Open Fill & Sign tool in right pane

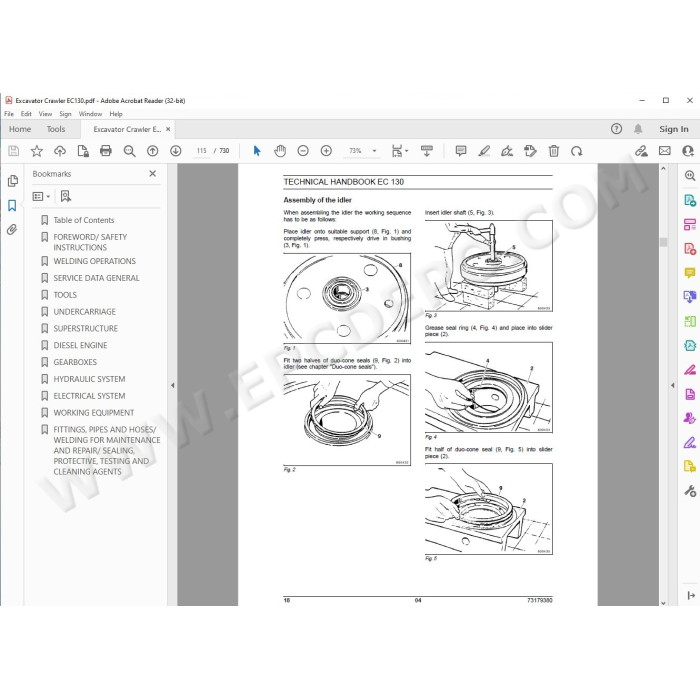690,442
